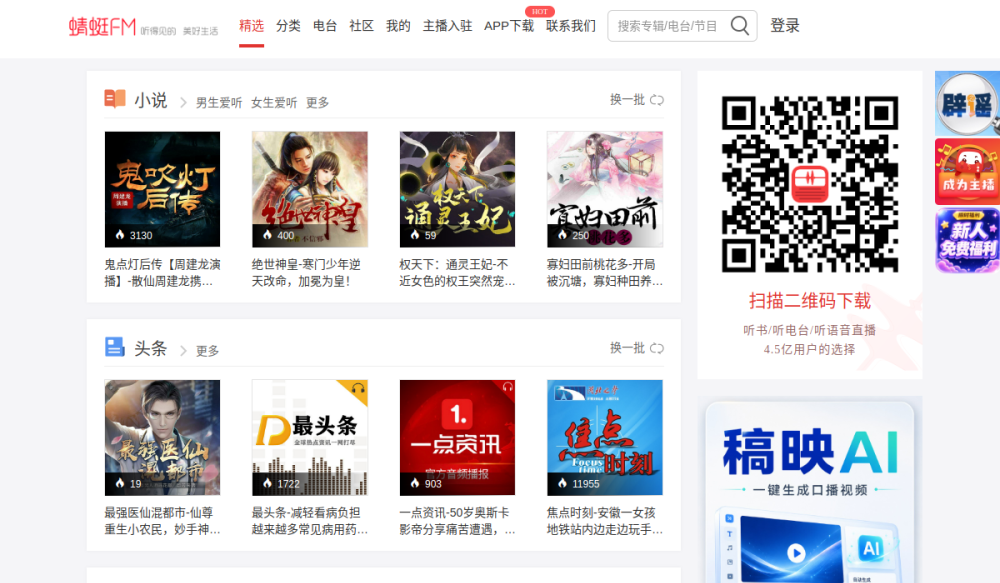Screen dimensions: 1000x583
Task: Click the title 绝世神皇-寒门少年逆天改命
Action: pos(306,273)
